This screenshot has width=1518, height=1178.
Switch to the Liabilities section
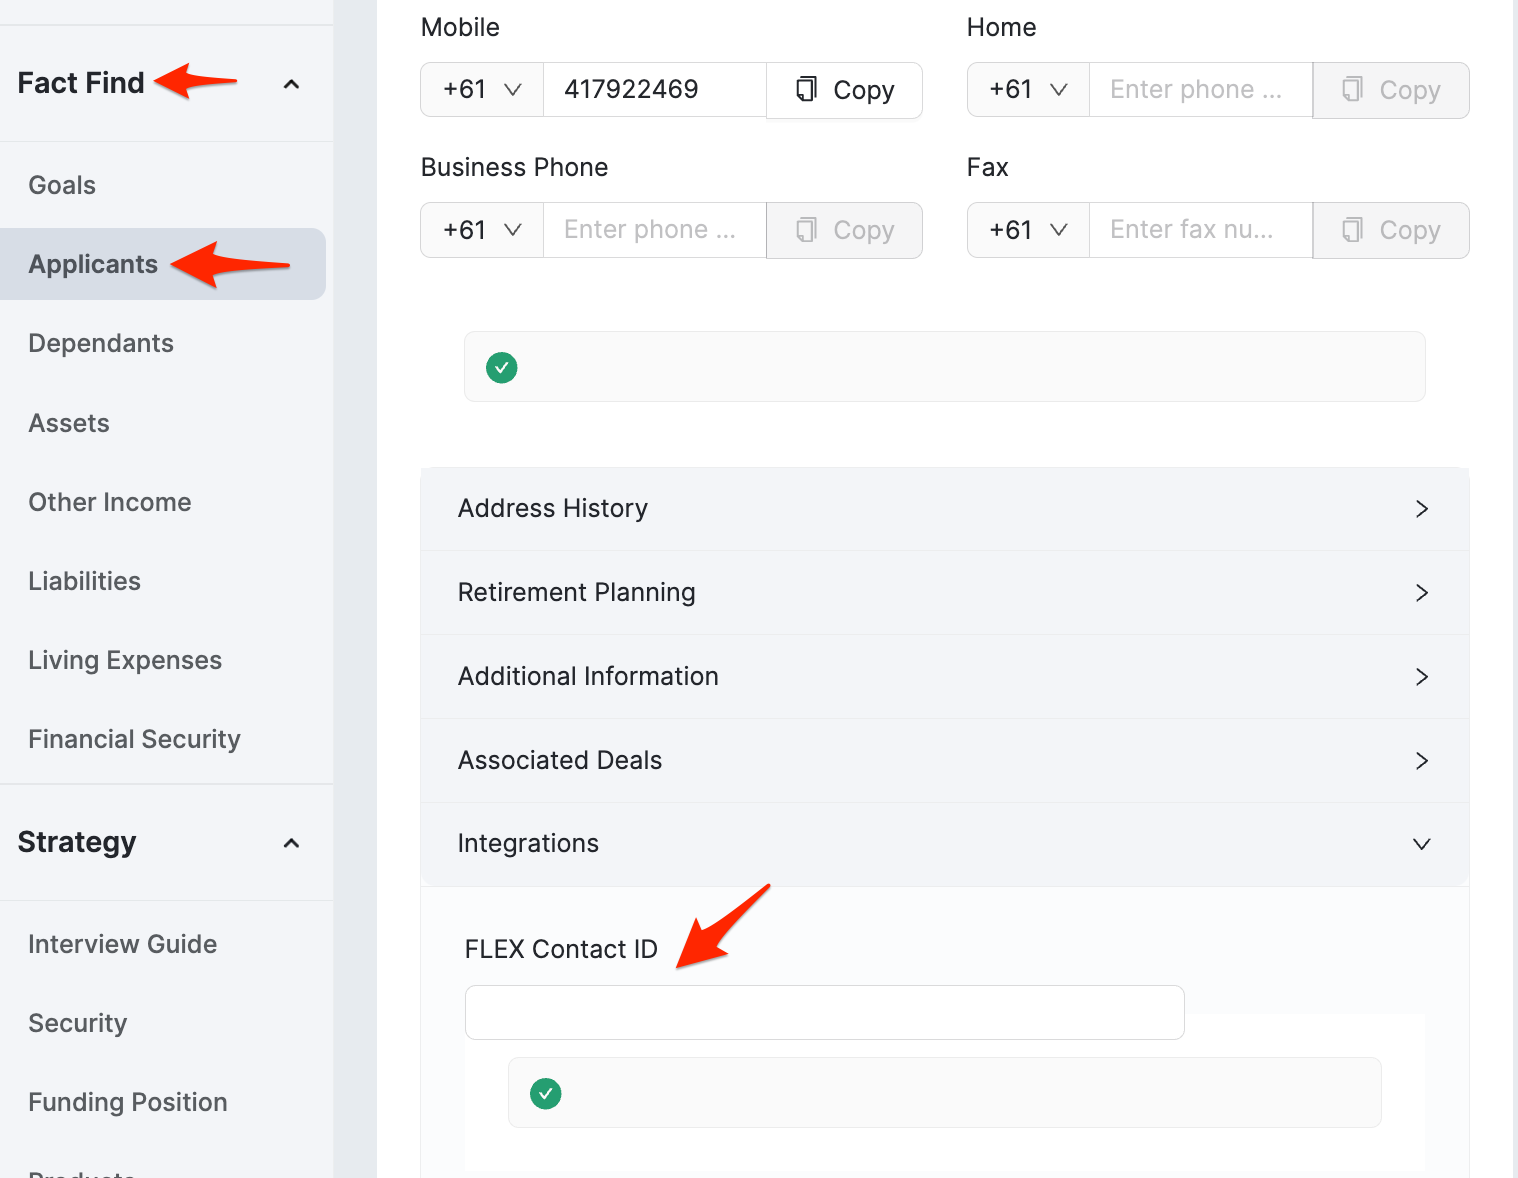[x=84, y=581]
